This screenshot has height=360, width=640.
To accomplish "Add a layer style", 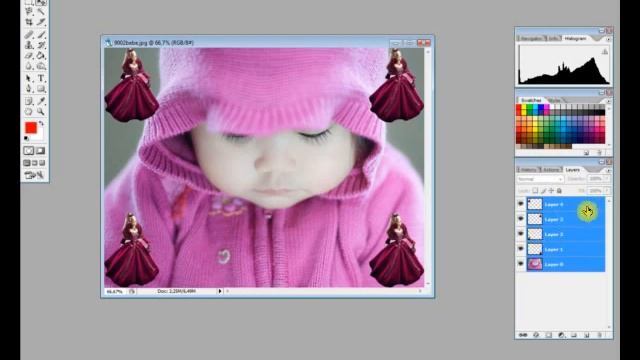I will point(536,335).
